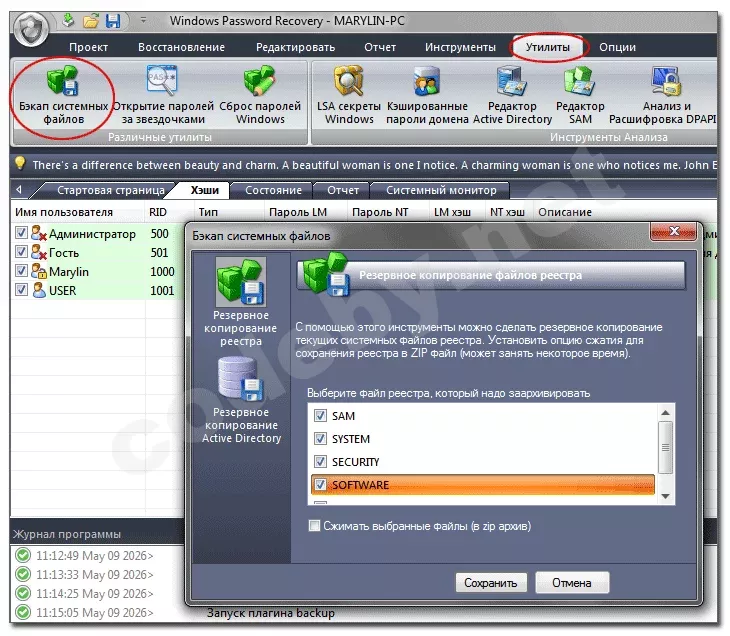This screenshot has height=636, width=730.
Task: Close the Бэкап системных файлов dialog
Action: click(674, 231)
